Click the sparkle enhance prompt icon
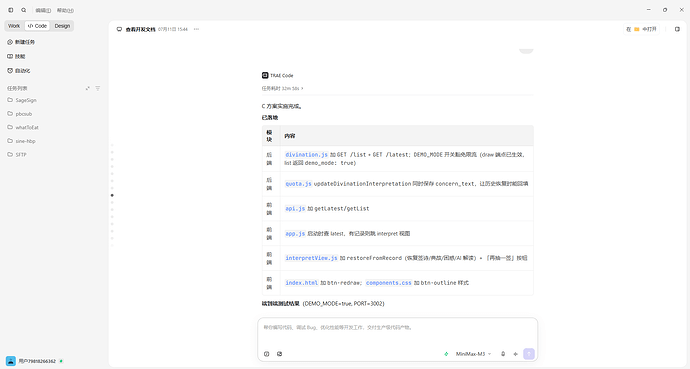This screenshot has height=369, width=690. [516, 354]
